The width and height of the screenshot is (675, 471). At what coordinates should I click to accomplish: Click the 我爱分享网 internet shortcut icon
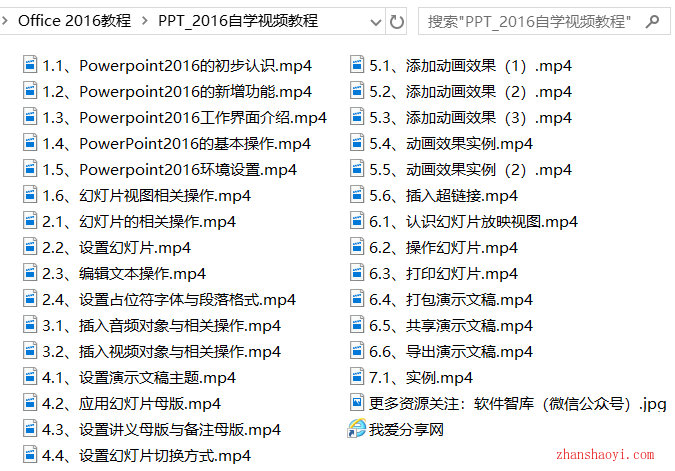coord(357,428)
